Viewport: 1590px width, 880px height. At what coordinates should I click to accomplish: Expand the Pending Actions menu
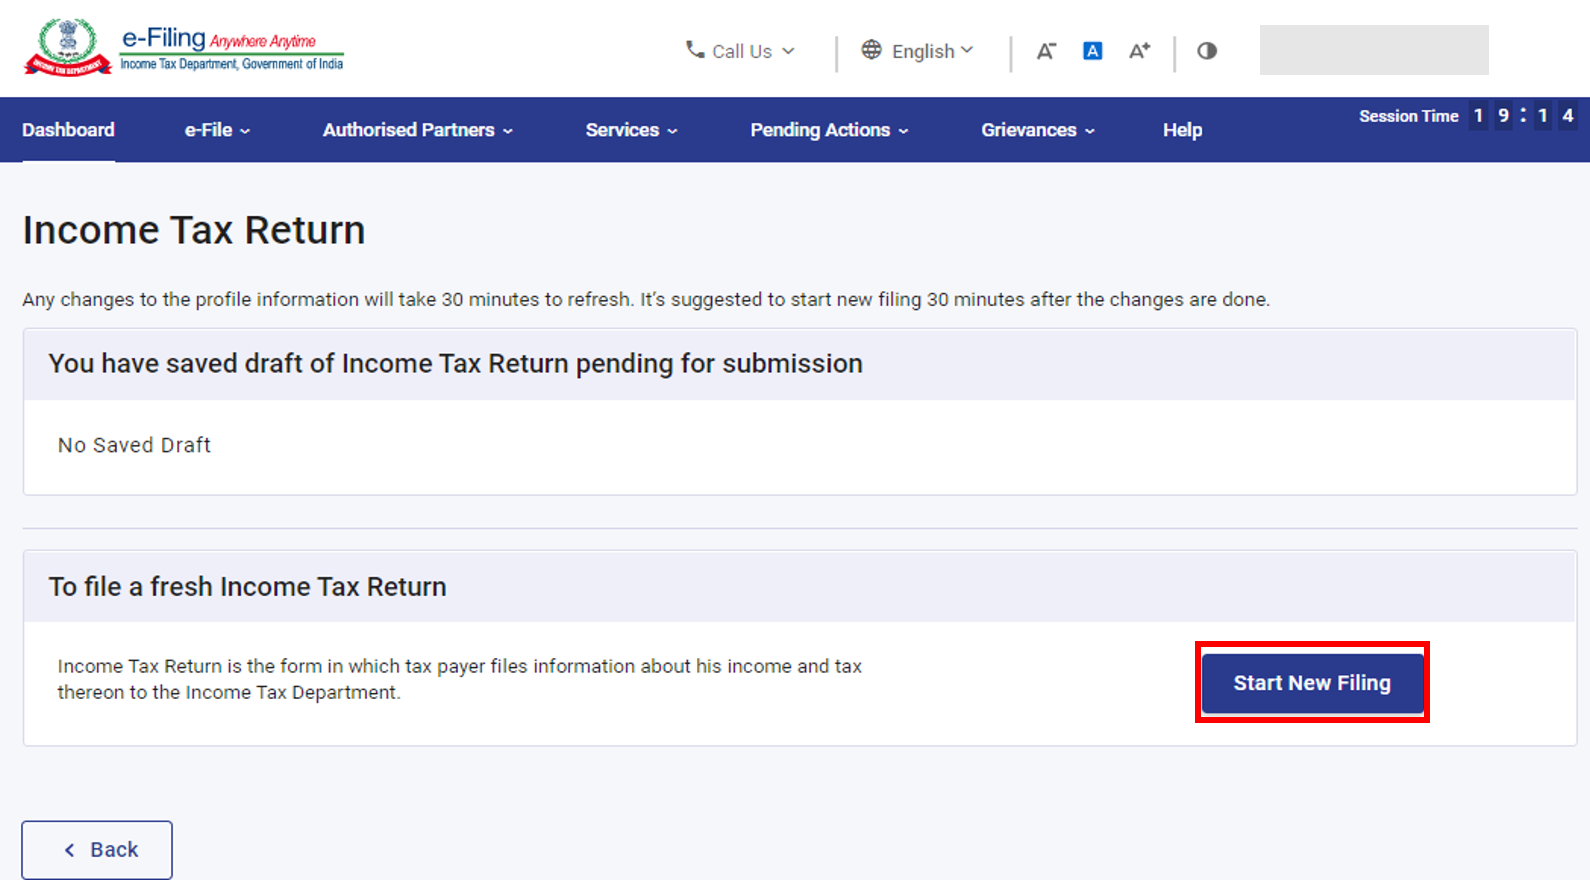click(829, 130)
